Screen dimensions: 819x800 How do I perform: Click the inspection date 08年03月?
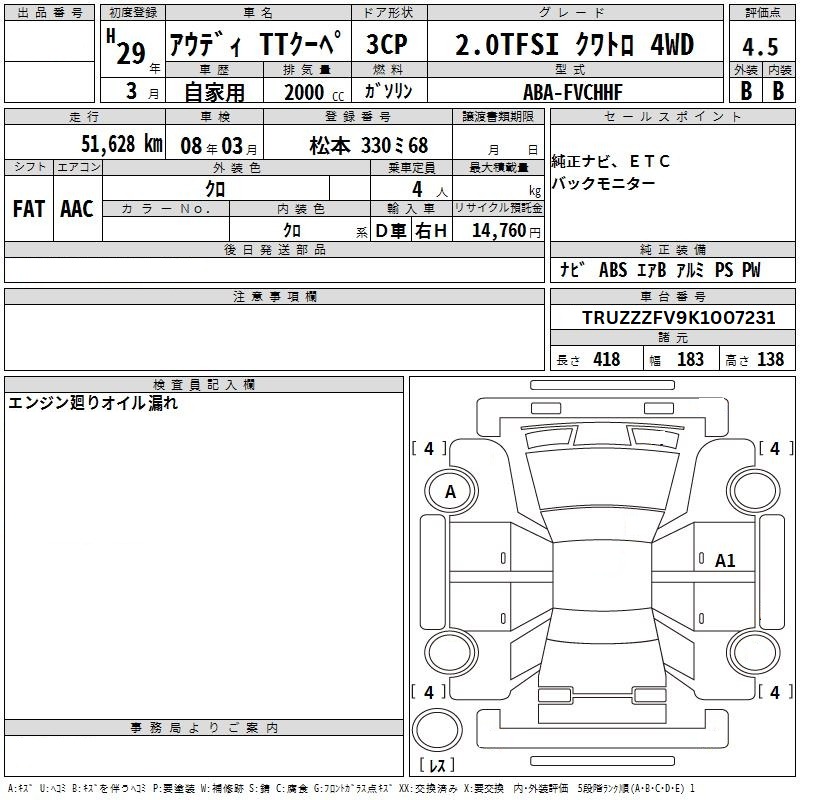(x=218, y=146)
